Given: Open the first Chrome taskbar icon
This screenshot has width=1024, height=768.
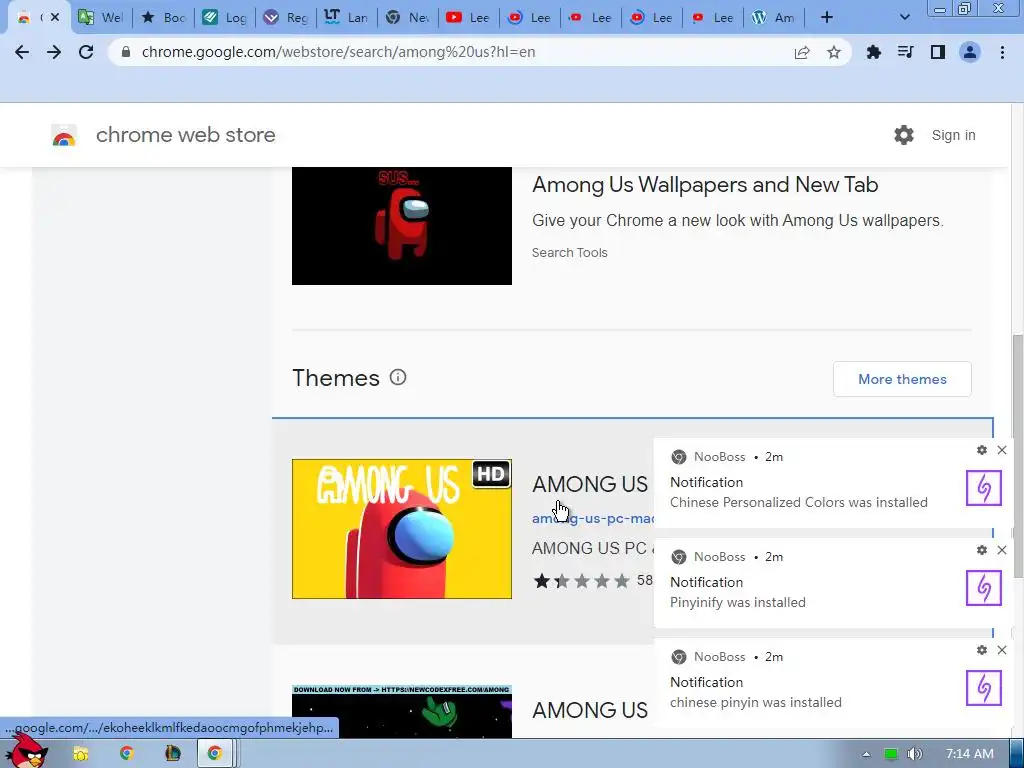Looking at the screenshot, I should pyautogui.click(x=126, y=754).
